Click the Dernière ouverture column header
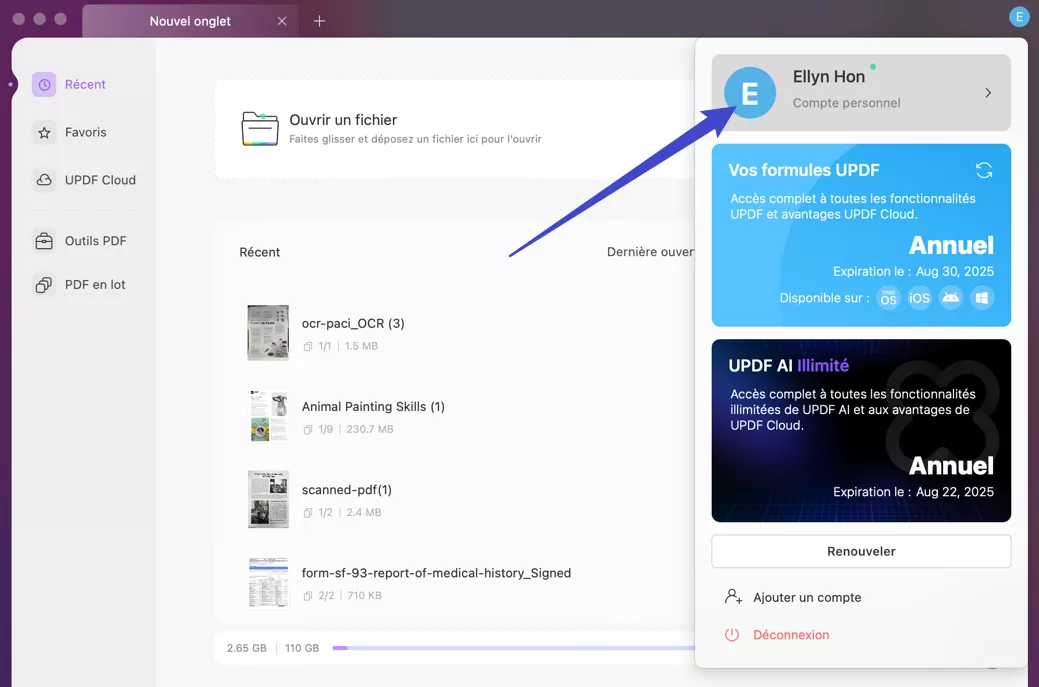Viewport: 1039px width, 687px height. pos(651,252)
